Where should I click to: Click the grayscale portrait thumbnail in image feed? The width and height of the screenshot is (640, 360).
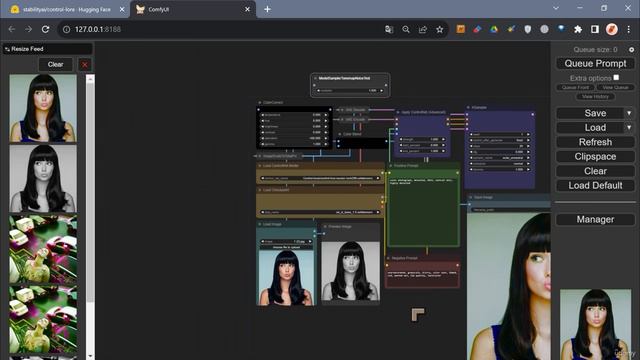[43, 179]
